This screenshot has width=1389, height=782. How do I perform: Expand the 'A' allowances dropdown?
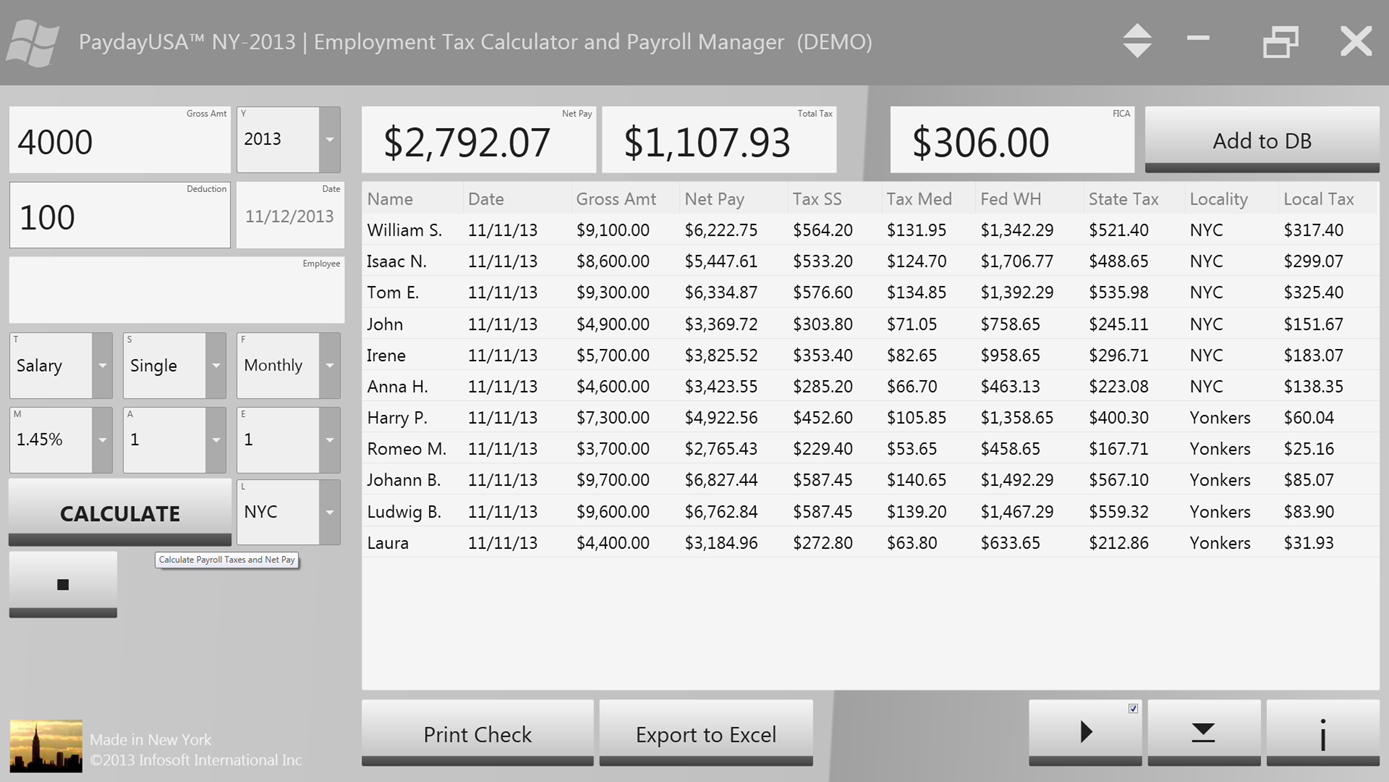coord(216,440)
